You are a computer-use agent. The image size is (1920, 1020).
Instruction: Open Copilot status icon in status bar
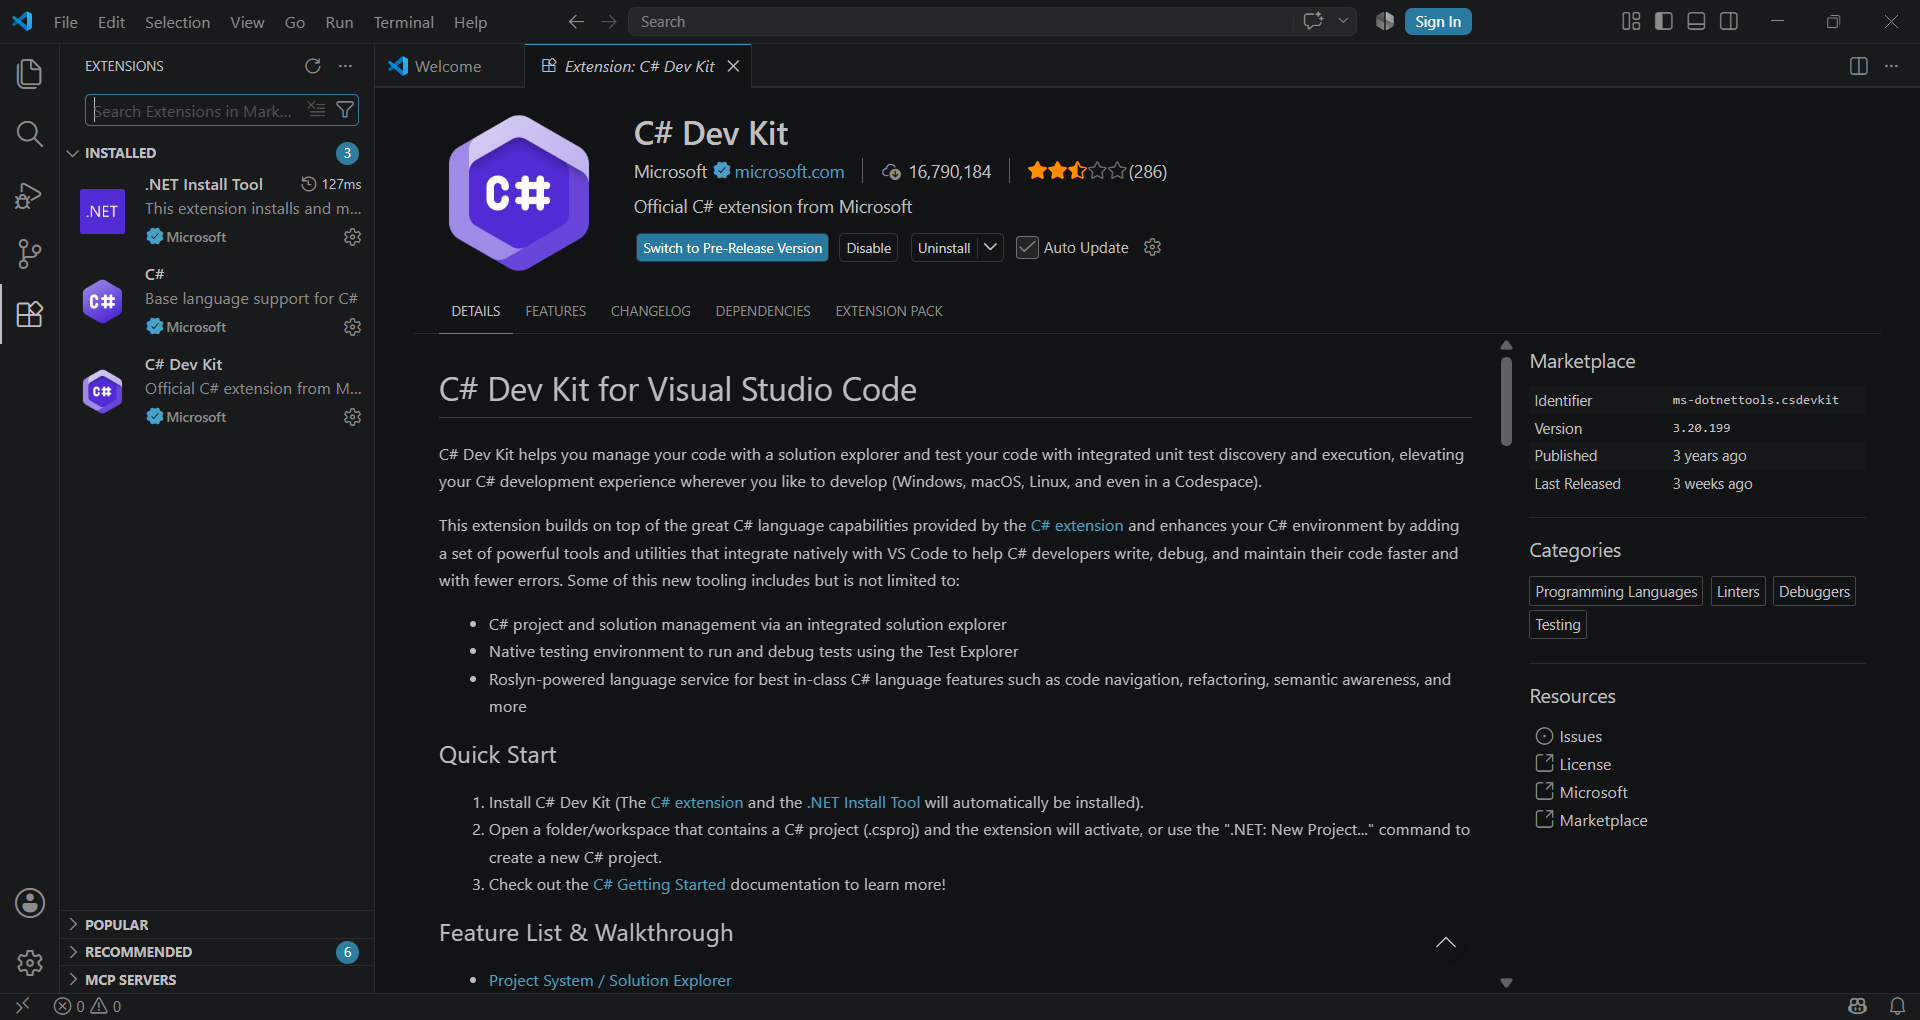tap(1858, 1006)
